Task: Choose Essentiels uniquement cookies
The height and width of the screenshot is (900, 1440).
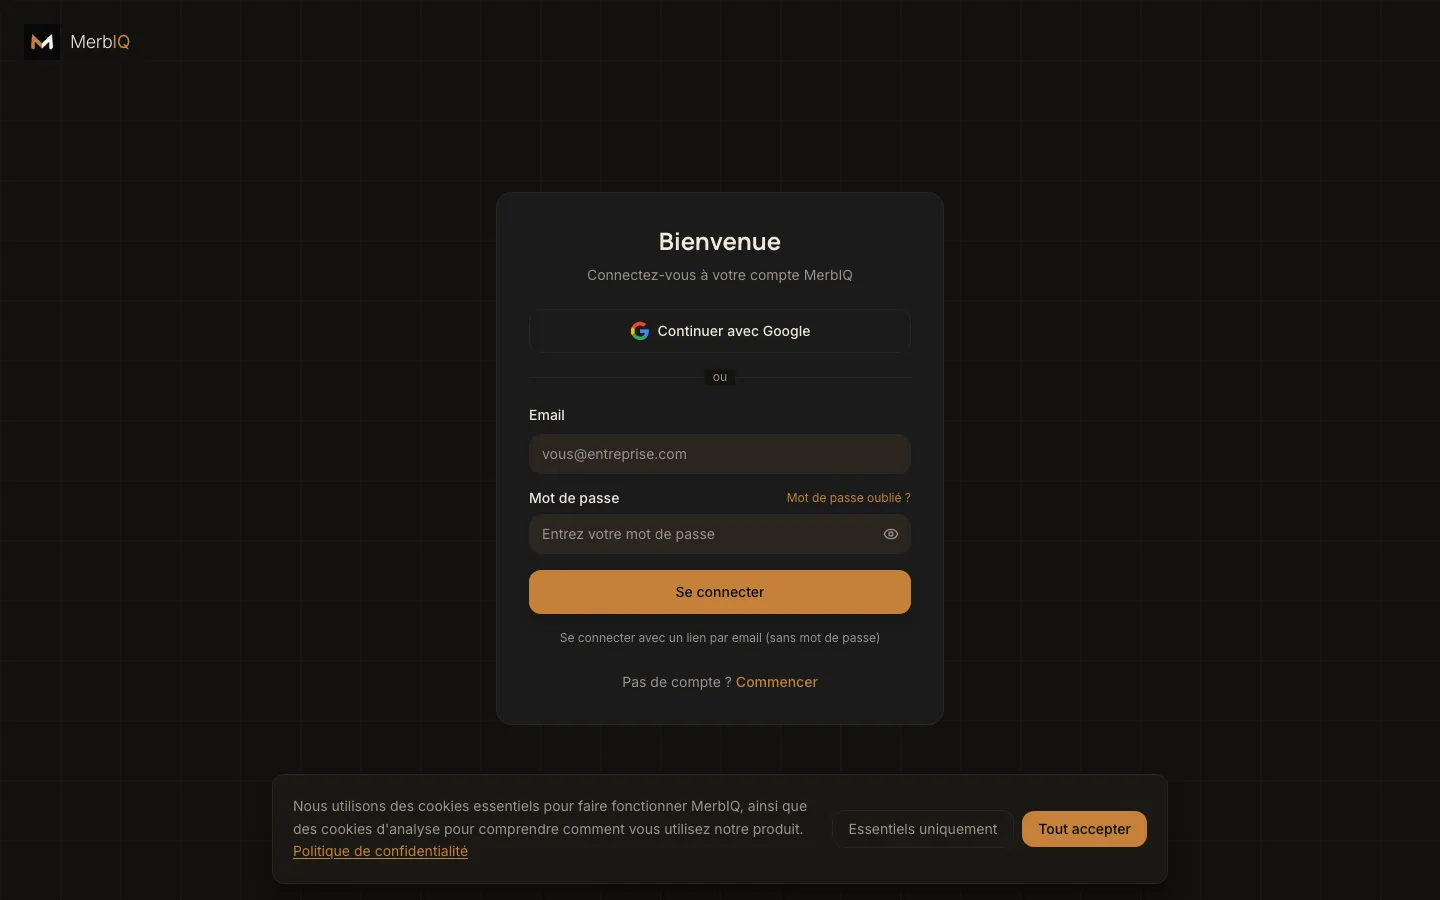Action: click(x=923, y=829)
